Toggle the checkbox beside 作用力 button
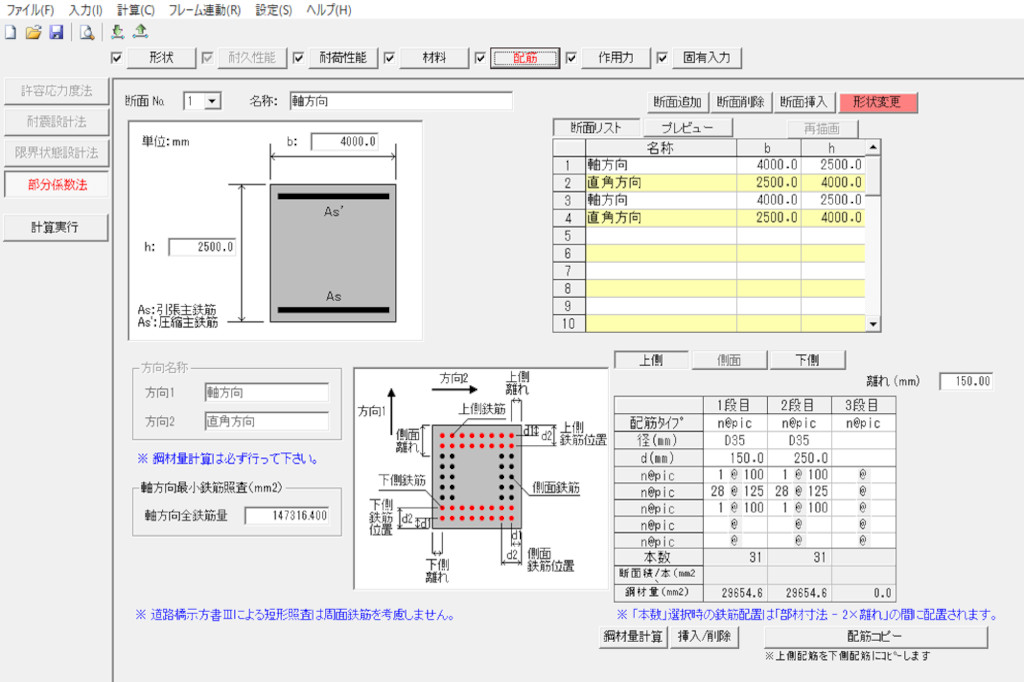 click(571, 58)
